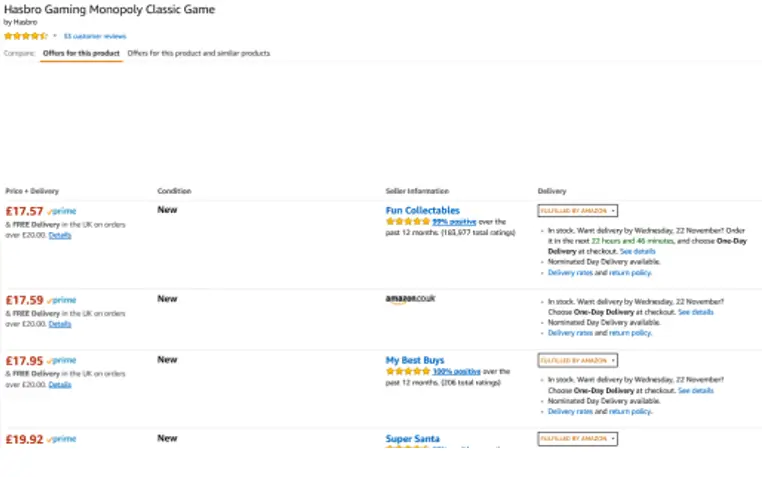Click the prime badge next to £17.57
The width and height of the screenshot is (762, 477).
(62, 211)
